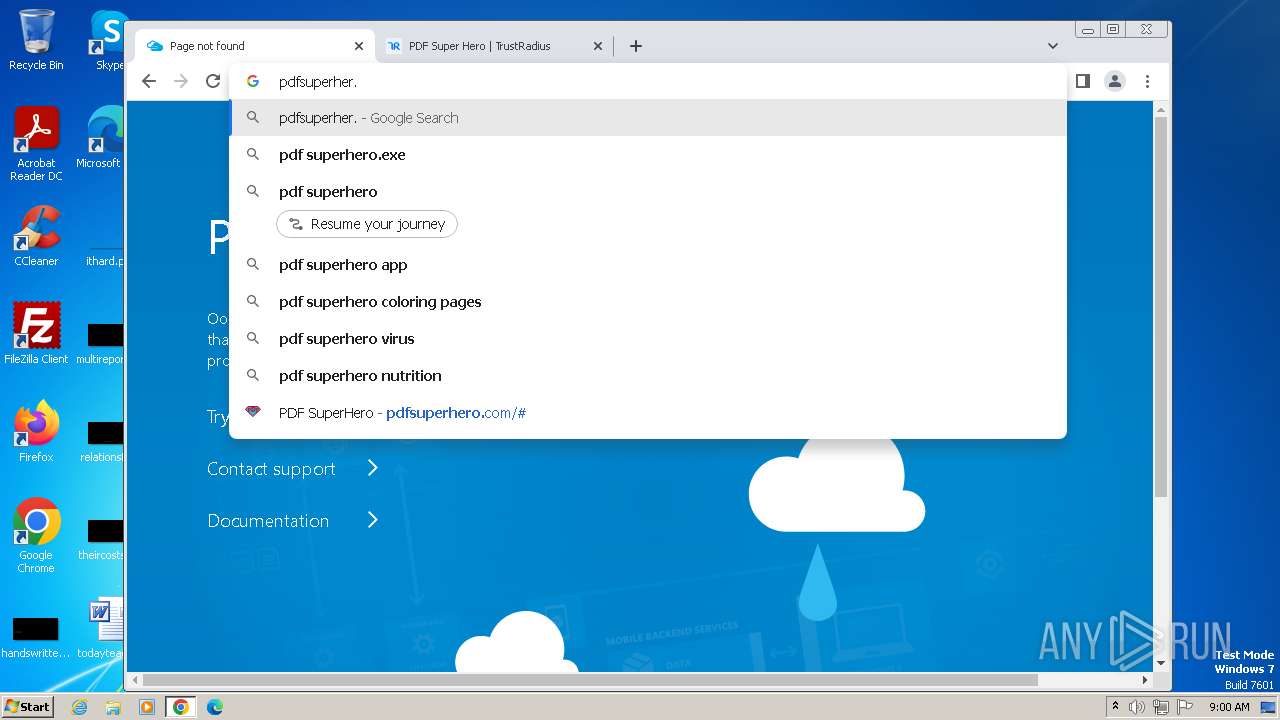
Task: Click the horizontal page scrollbar
Action: point(590,680)
